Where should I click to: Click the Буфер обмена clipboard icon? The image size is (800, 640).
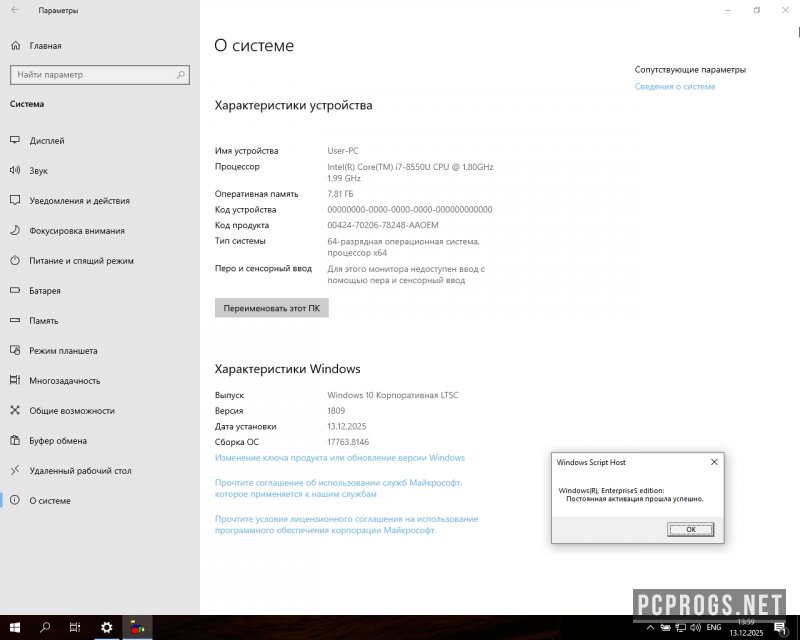[15, 440]
